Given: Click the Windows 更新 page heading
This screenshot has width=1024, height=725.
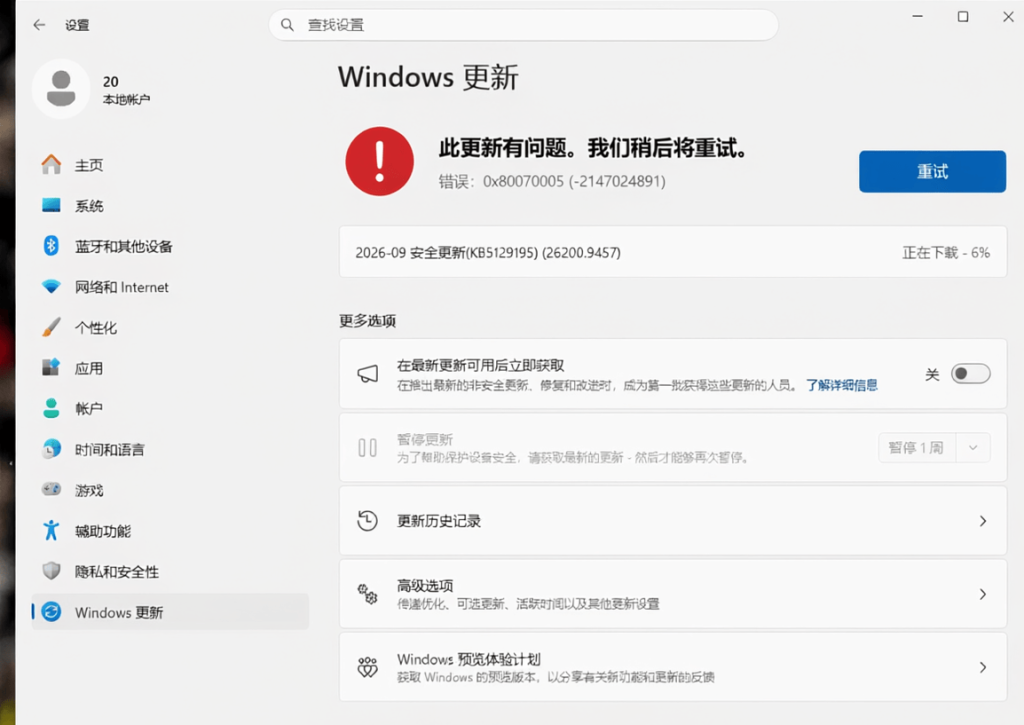Looking at the screenshot, I should tap(428, 77).
